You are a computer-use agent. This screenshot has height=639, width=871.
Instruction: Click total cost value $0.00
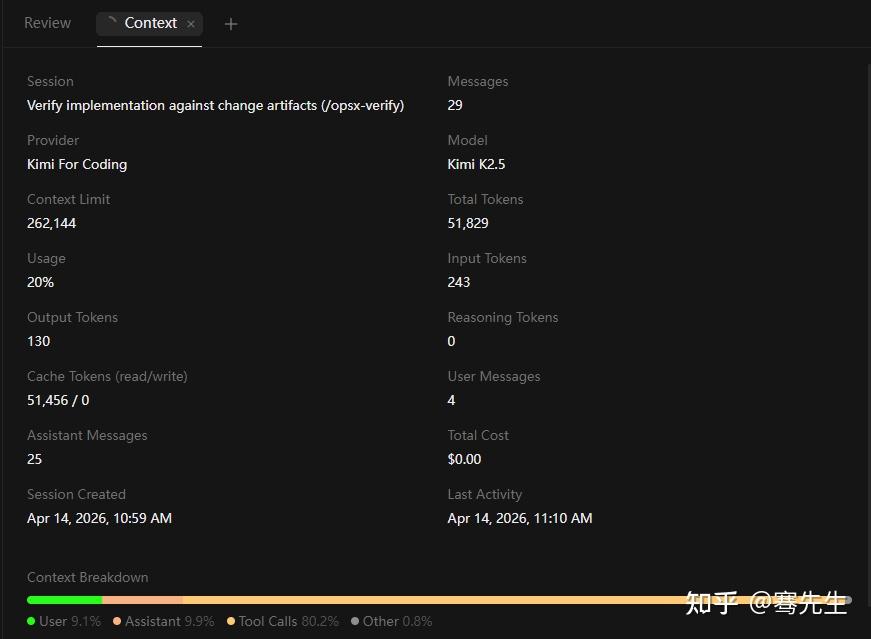(464, 459)
